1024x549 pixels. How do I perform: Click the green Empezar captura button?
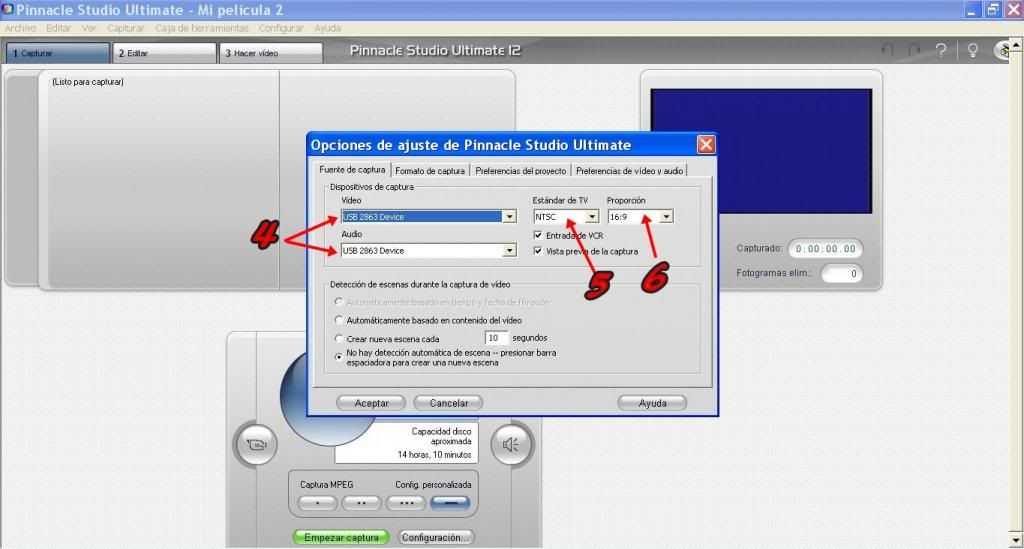pos(341,537)
